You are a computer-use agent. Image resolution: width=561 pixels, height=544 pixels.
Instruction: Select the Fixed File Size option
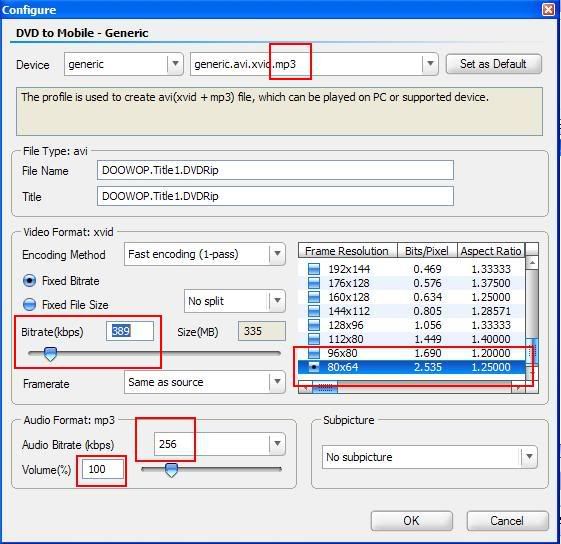[x=29, y=305]
